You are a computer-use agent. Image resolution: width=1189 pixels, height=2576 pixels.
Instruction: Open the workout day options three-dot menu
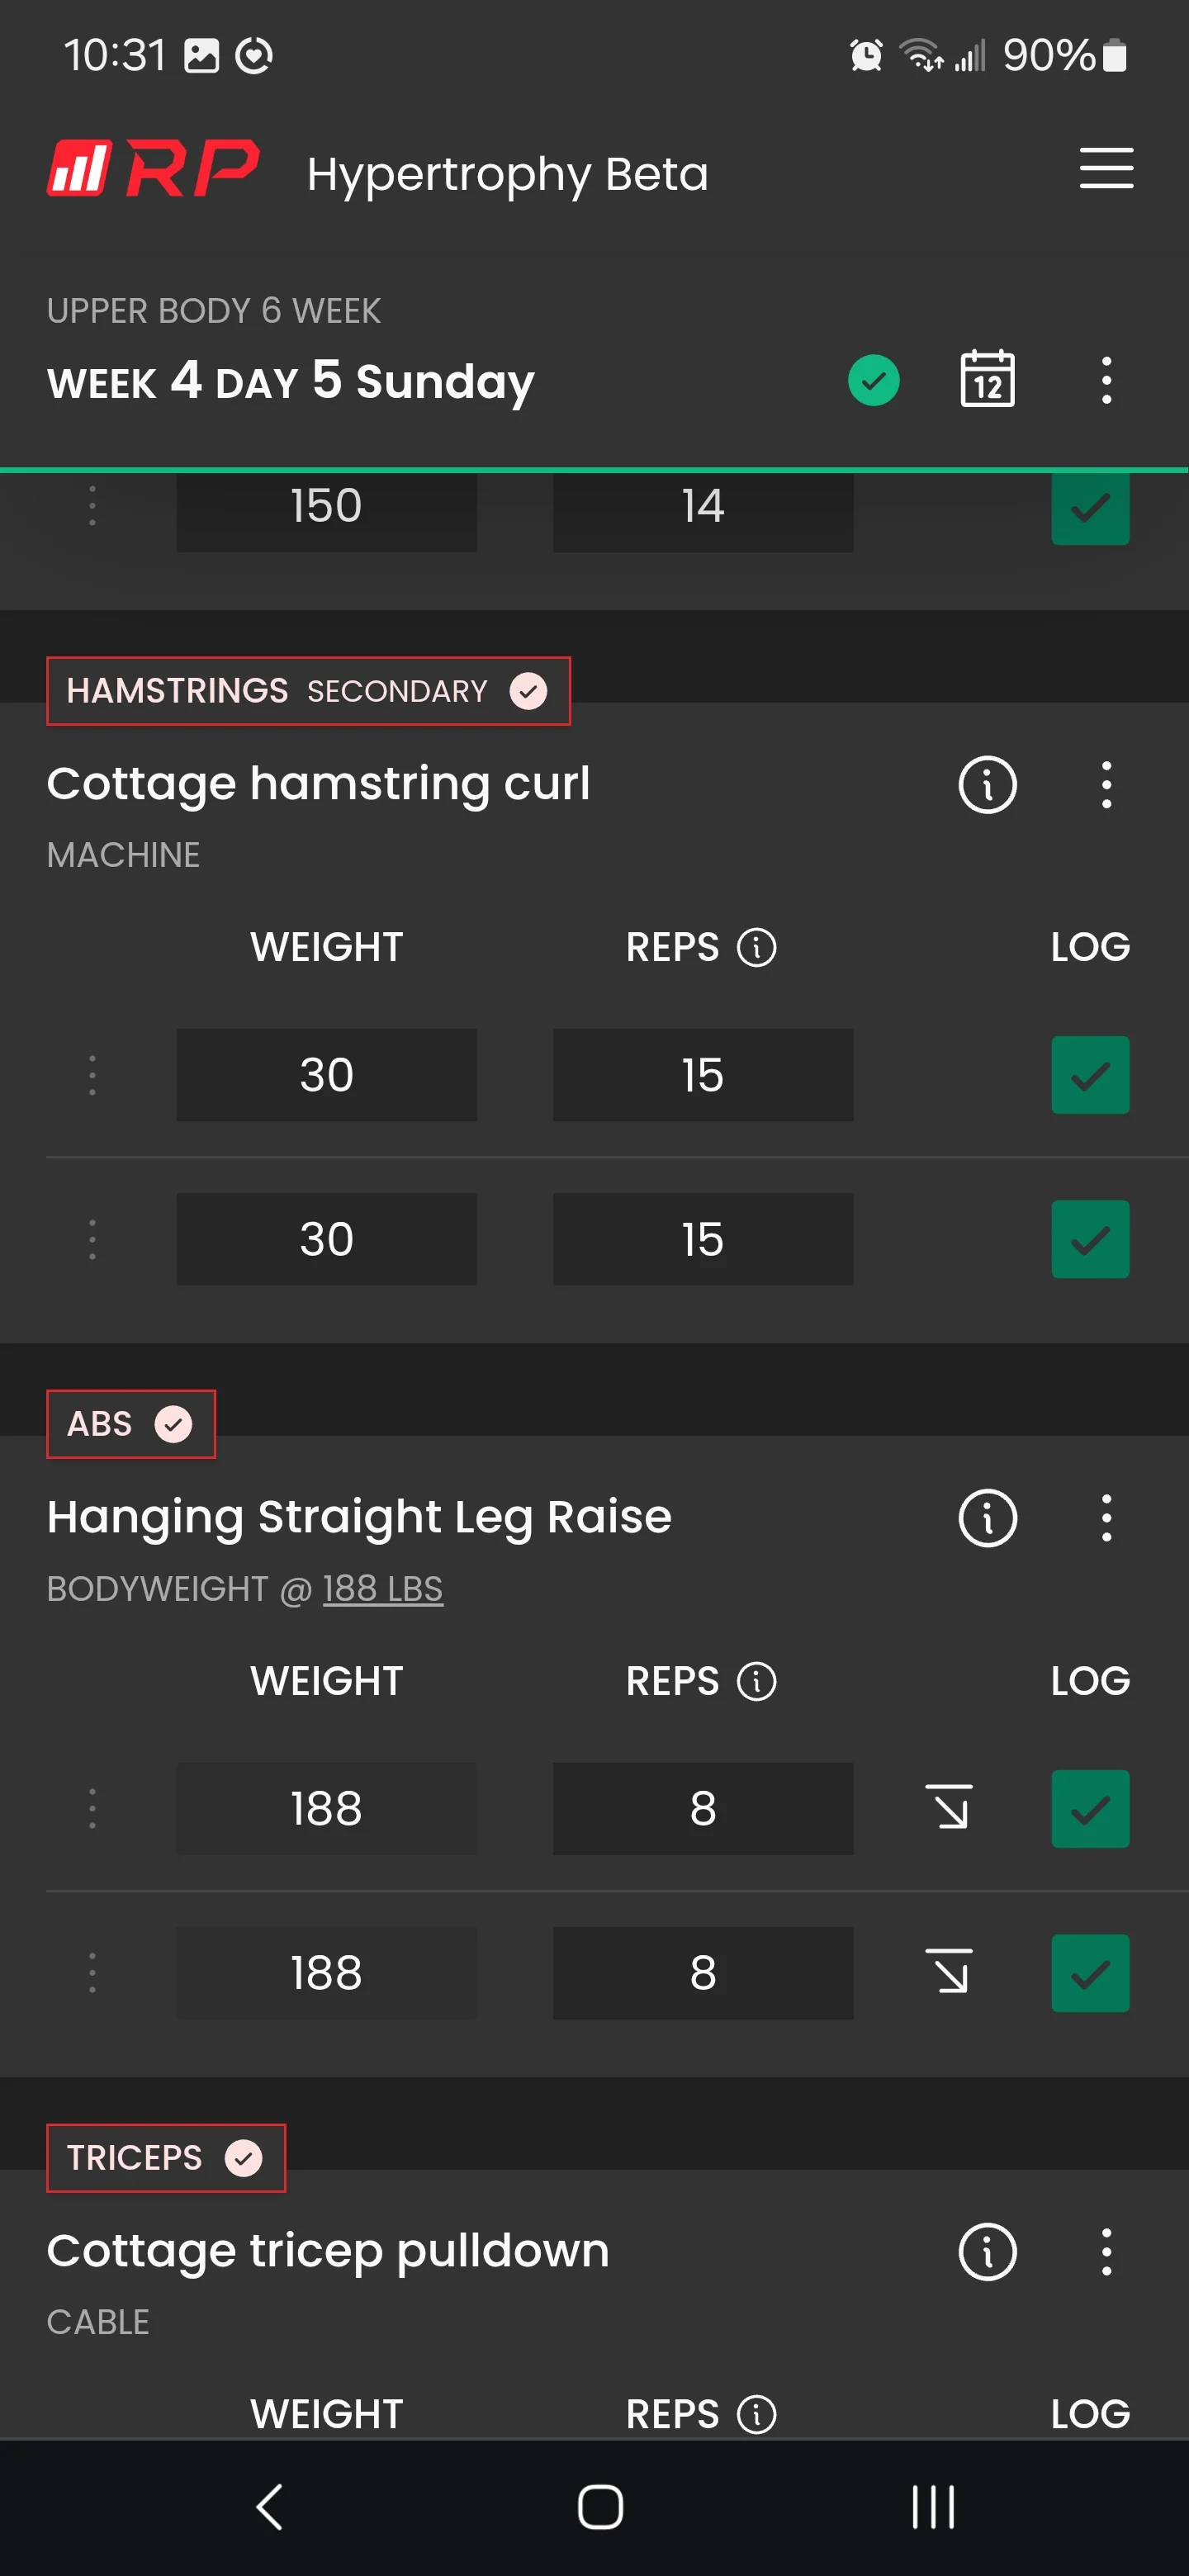click(x=1106, y=380)
